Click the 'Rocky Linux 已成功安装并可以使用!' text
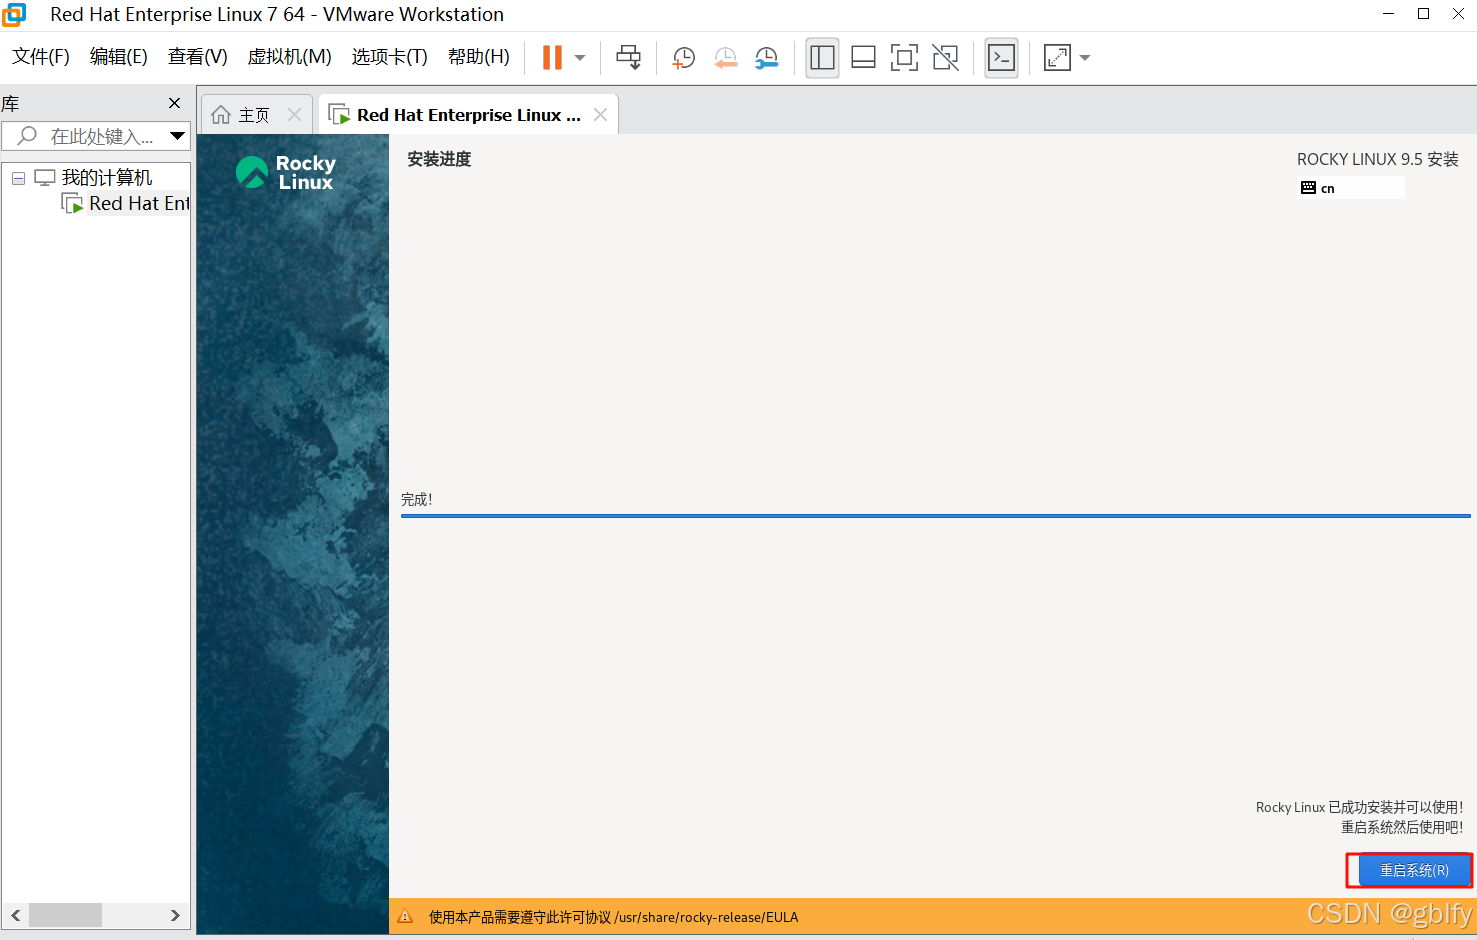The height and width of the screenshot is (940, 1477). tap(1360, 807)
